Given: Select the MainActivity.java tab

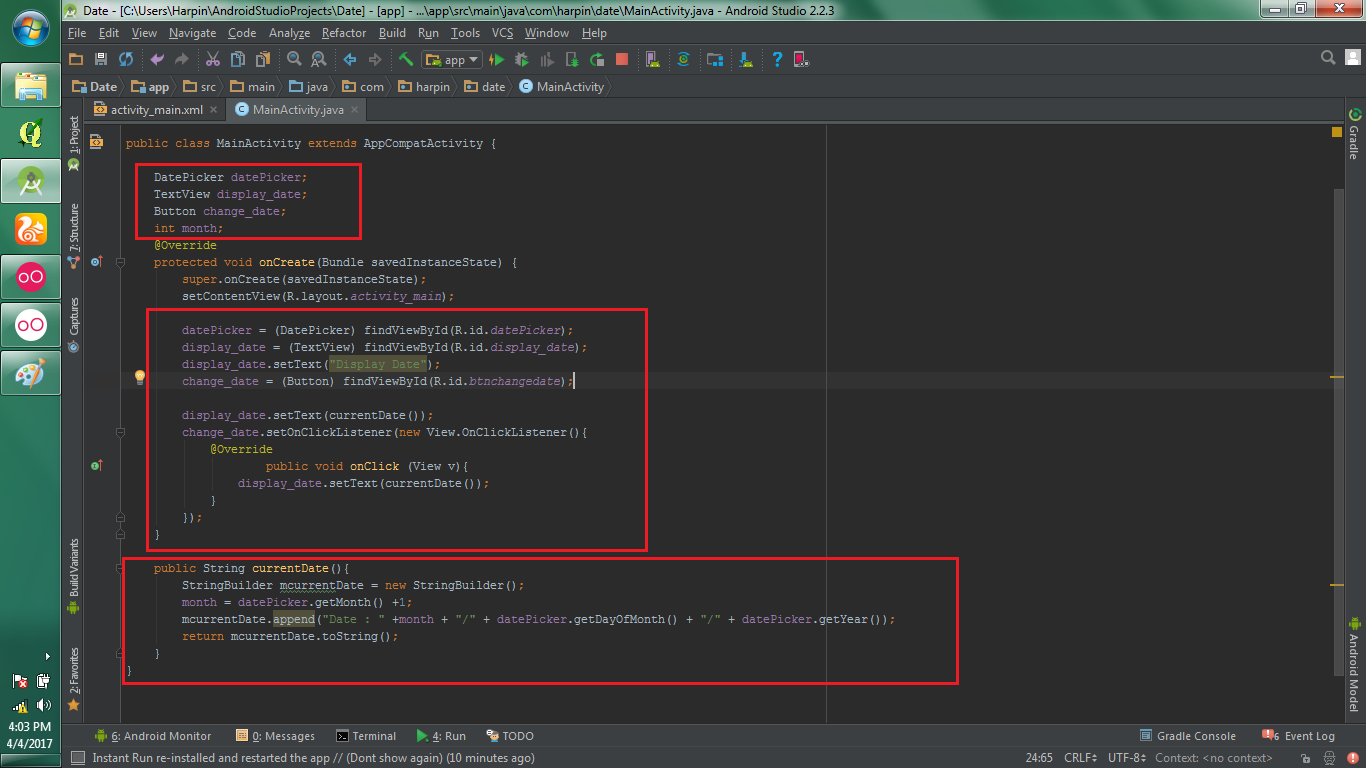Looking at the screenshot, I should coord(297,110).
